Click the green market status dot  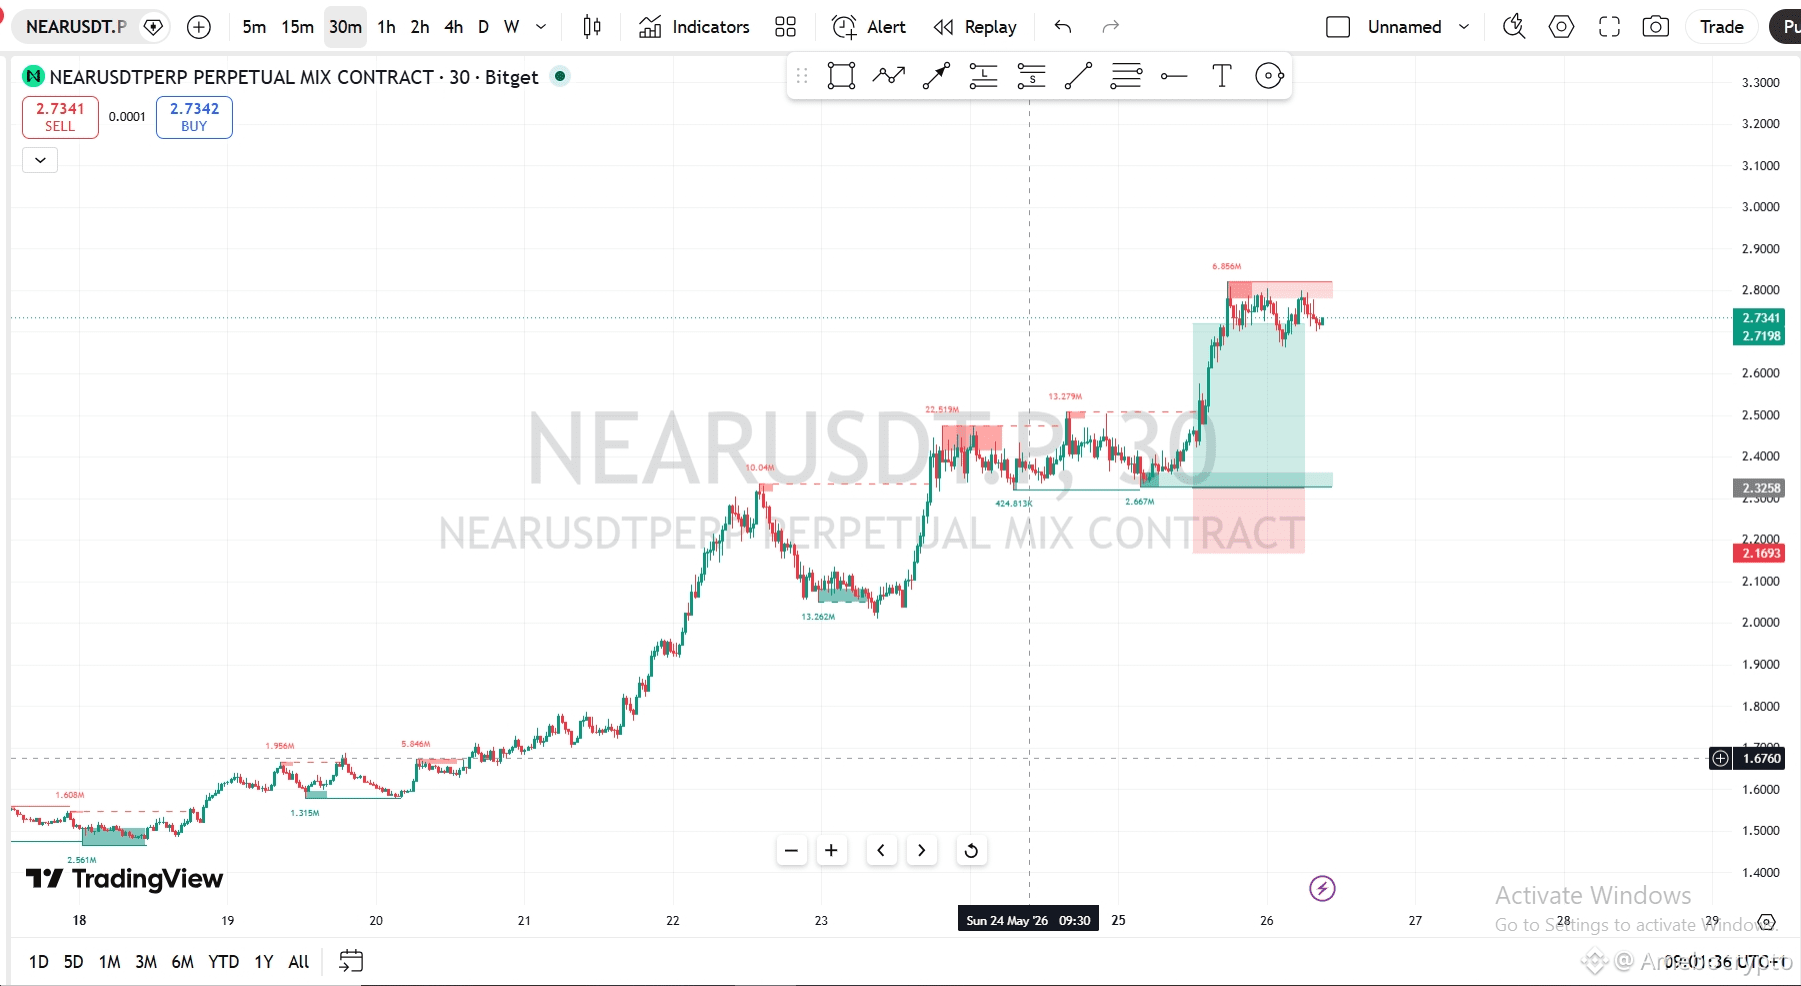pyautogui.click(x=560, y=76)
